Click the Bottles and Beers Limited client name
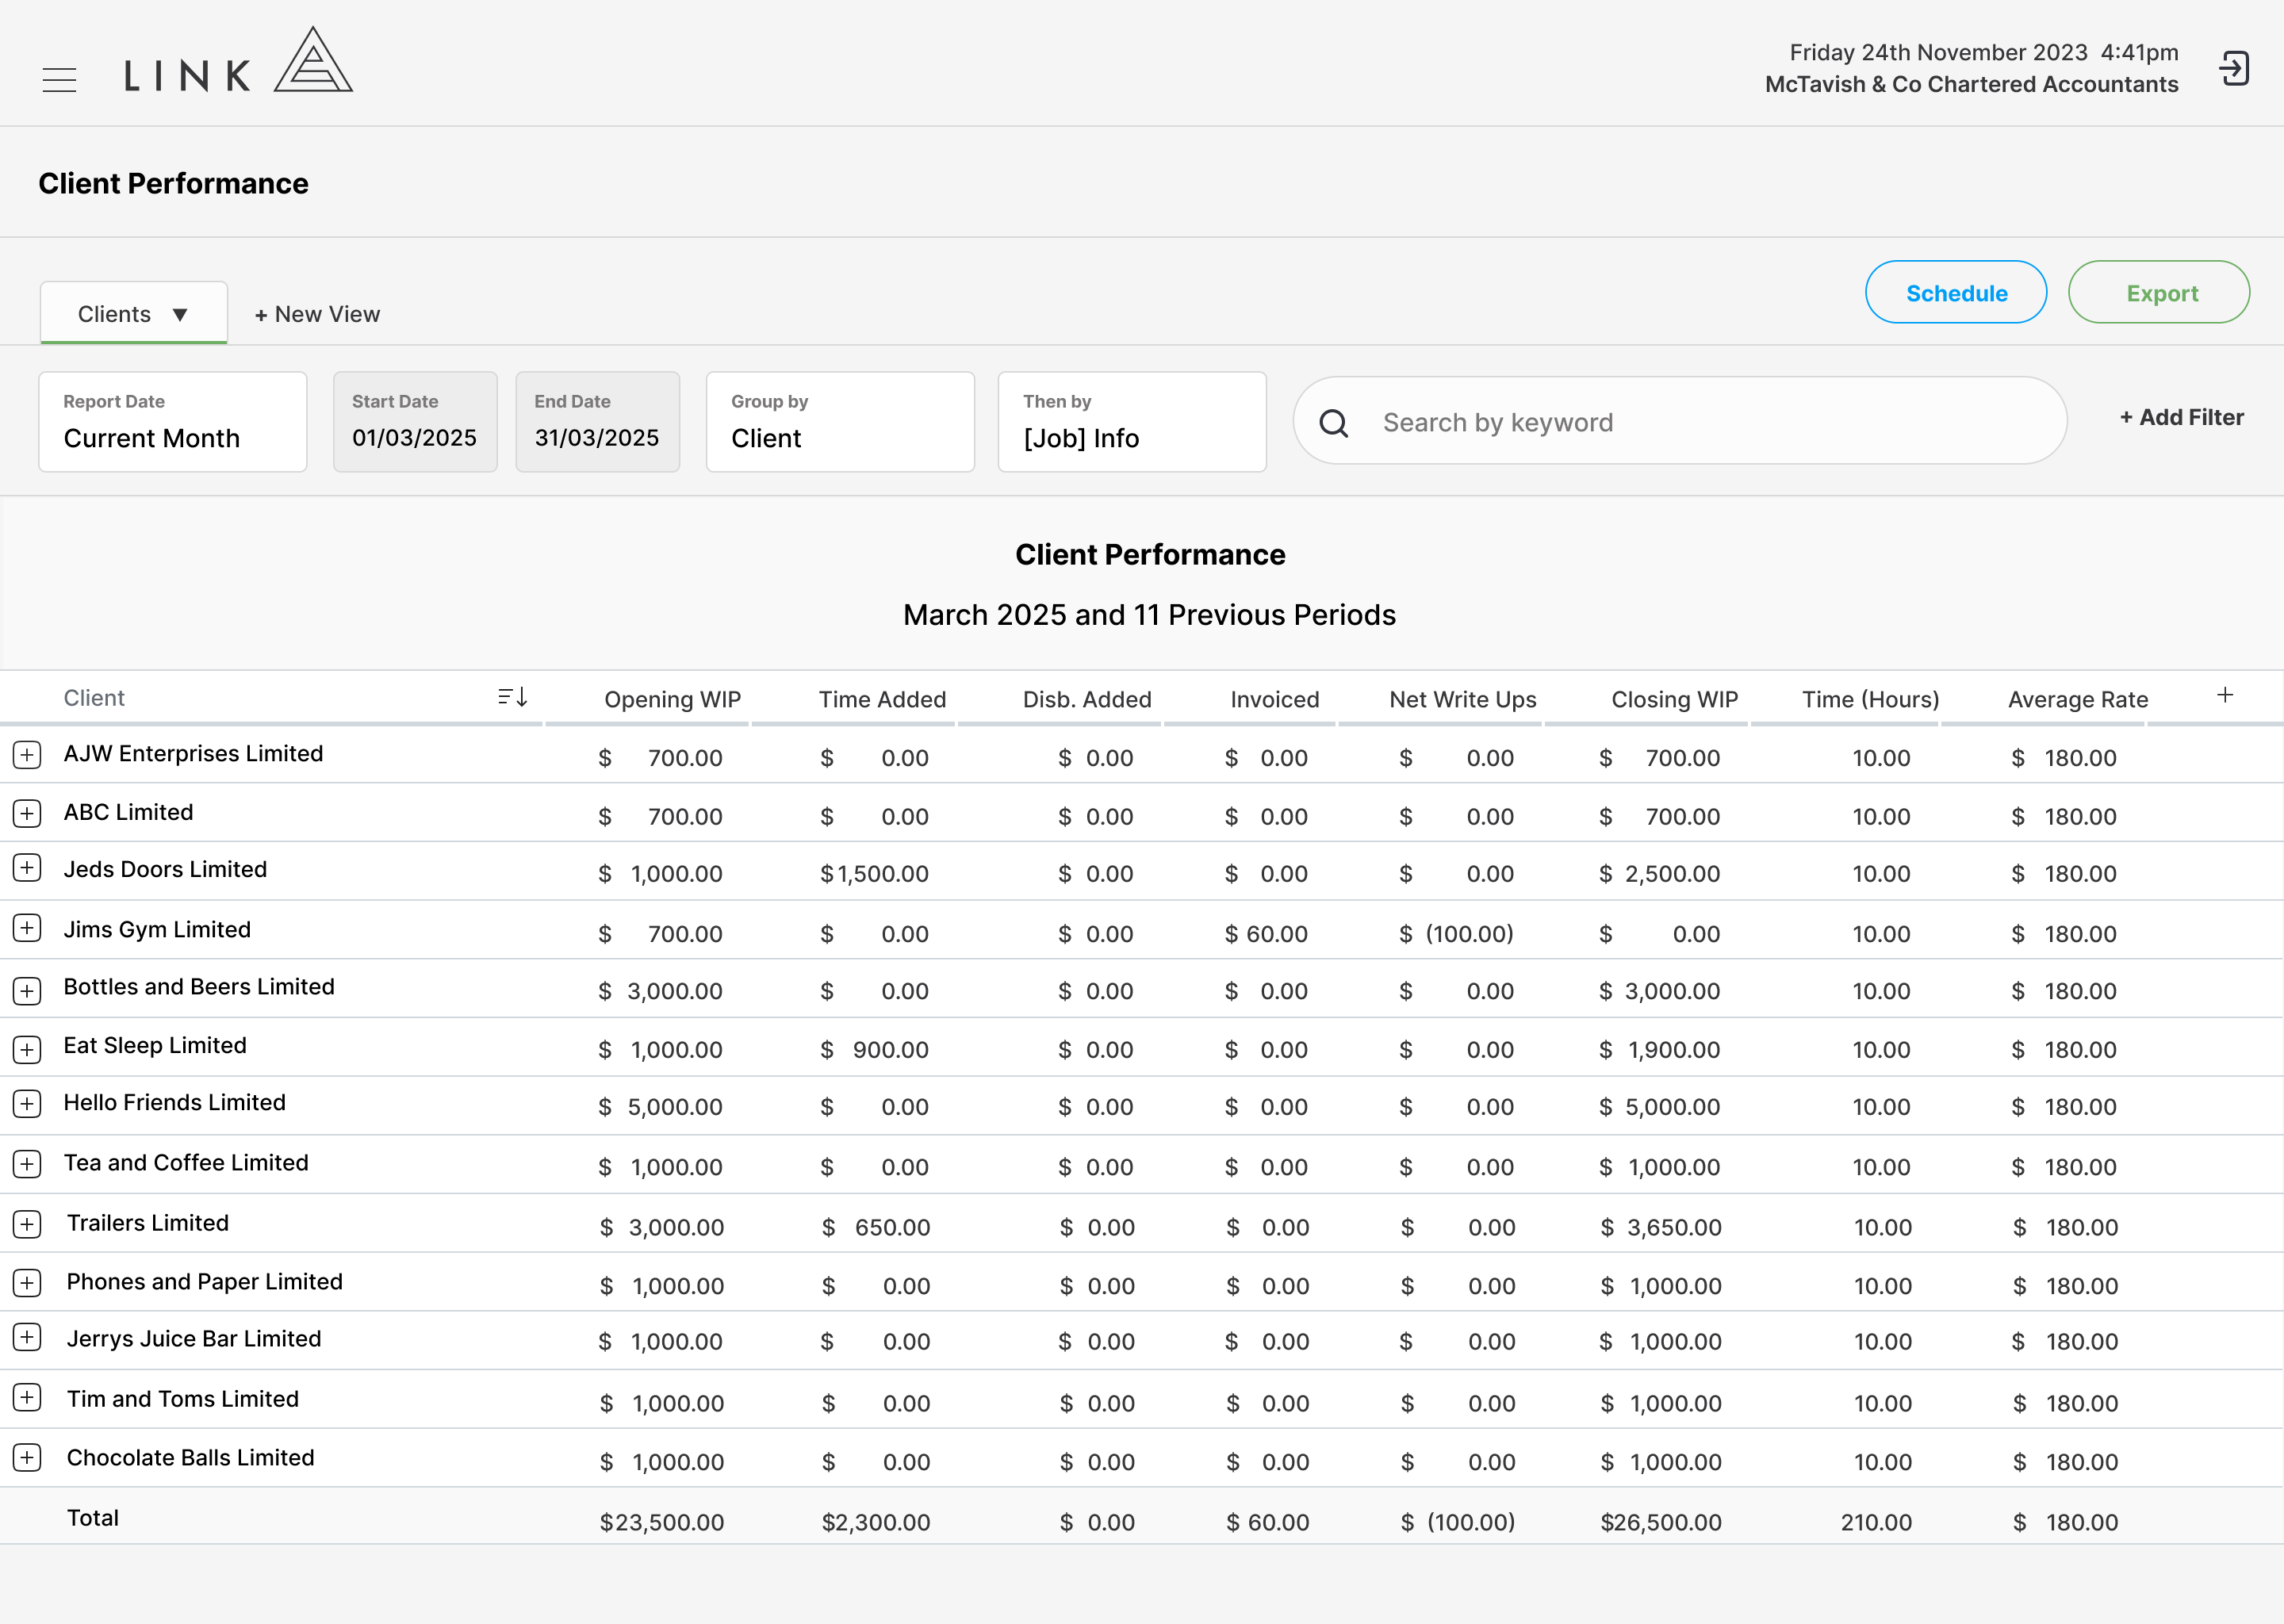This screenshot has height=1624, width=2284. point(199,987)
